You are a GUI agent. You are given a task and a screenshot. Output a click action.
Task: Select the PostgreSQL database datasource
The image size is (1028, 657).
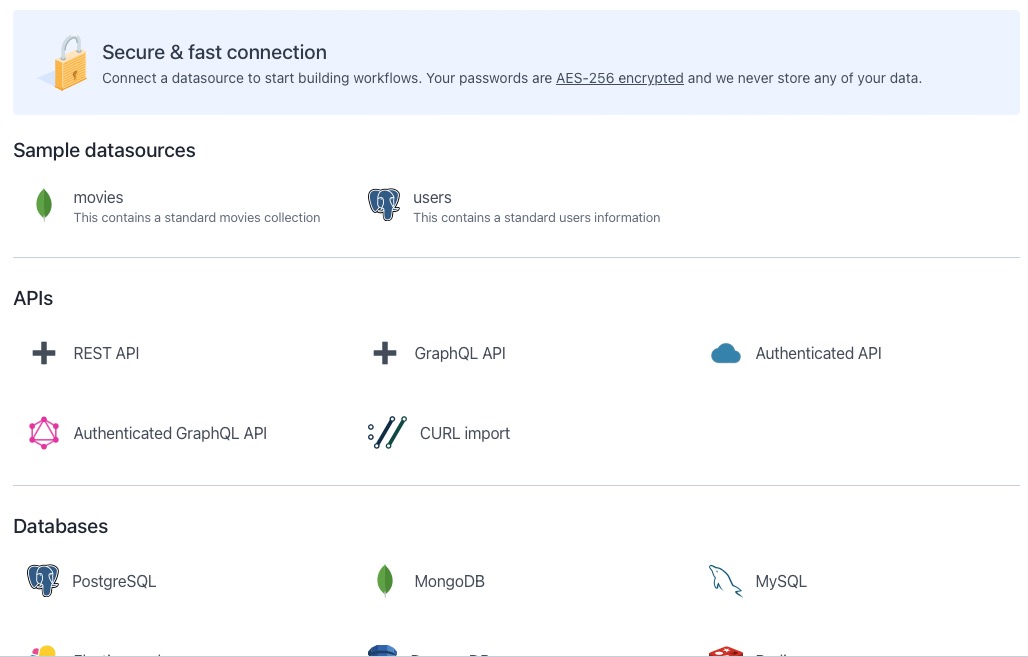click(x=113, y=581)
